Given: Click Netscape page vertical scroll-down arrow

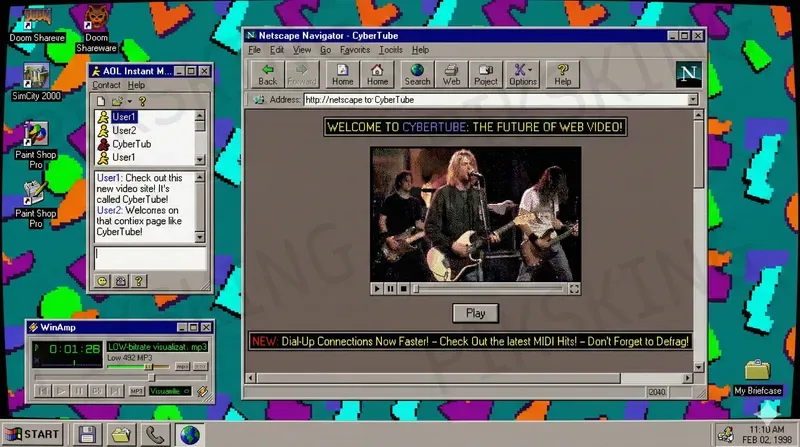Looking at the screenshot, I should click(698, 367).
